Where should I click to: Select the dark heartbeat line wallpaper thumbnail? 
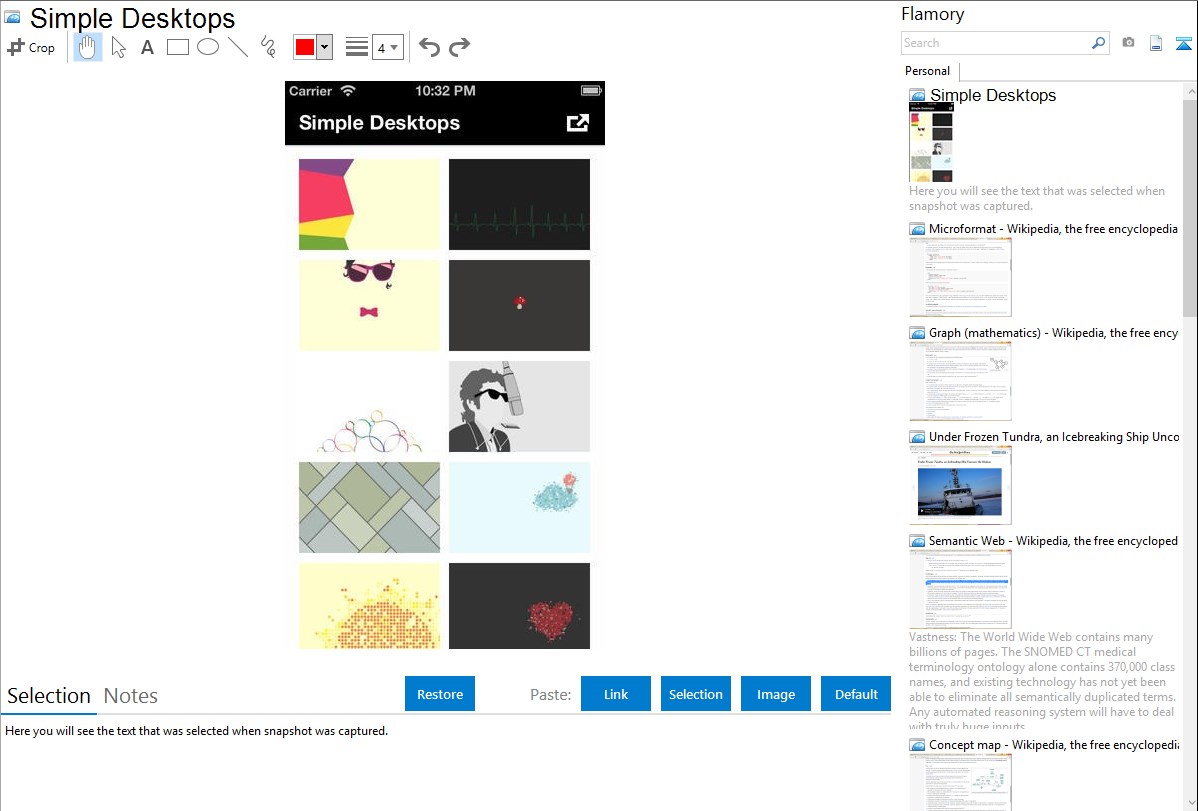520,204
